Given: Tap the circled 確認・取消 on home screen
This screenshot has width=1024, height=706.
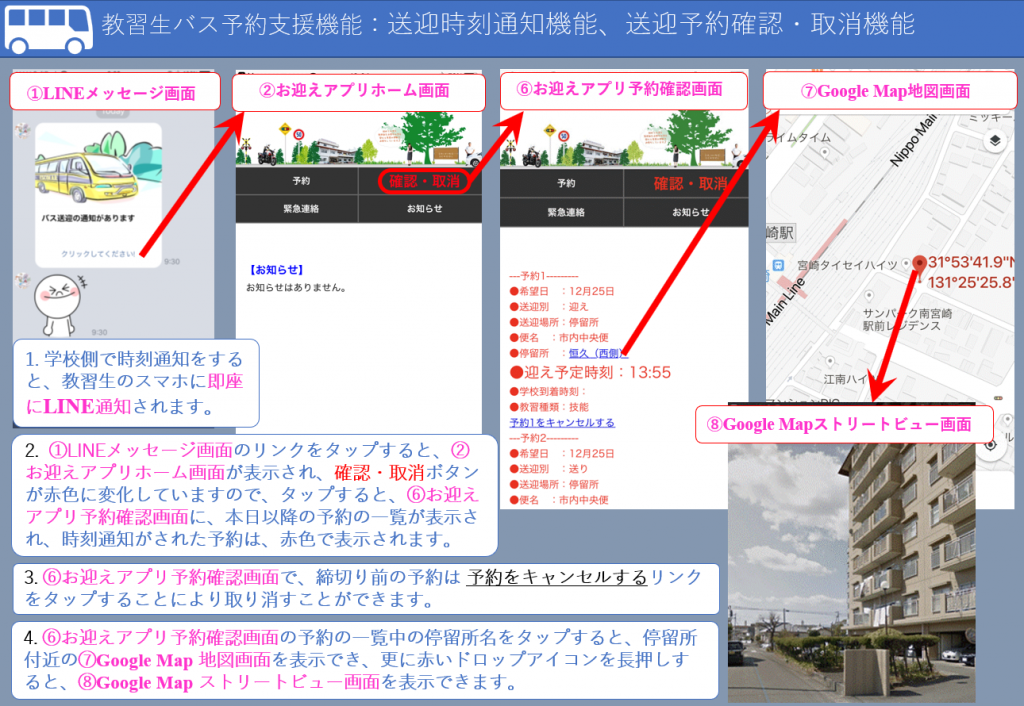Looking at the screenshot, I should (424, 182).
